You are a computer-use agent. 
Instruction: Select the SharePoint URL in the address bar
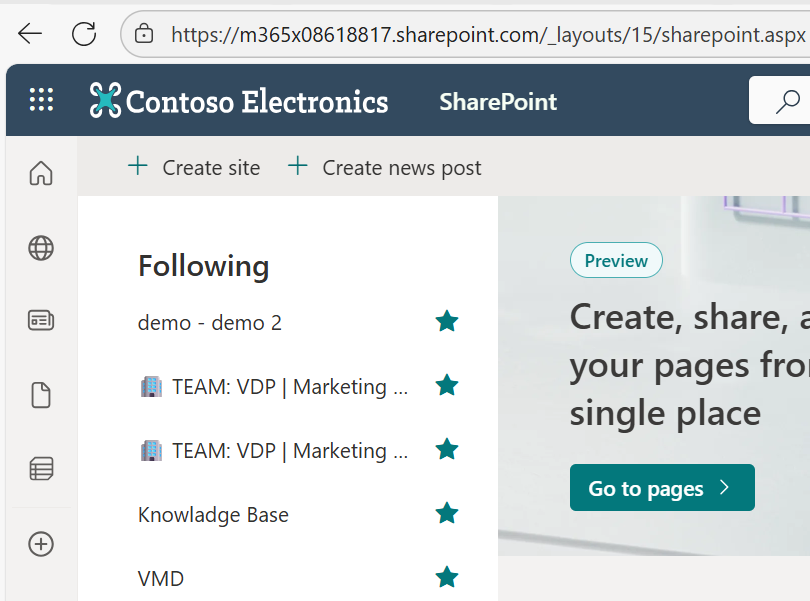pos(488,35)
